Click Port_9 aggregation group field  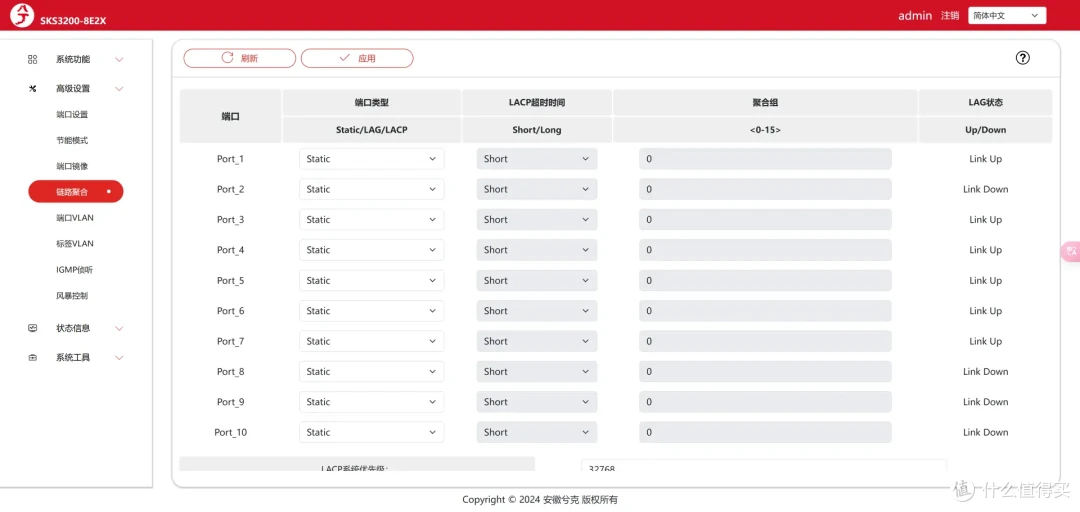765,402
